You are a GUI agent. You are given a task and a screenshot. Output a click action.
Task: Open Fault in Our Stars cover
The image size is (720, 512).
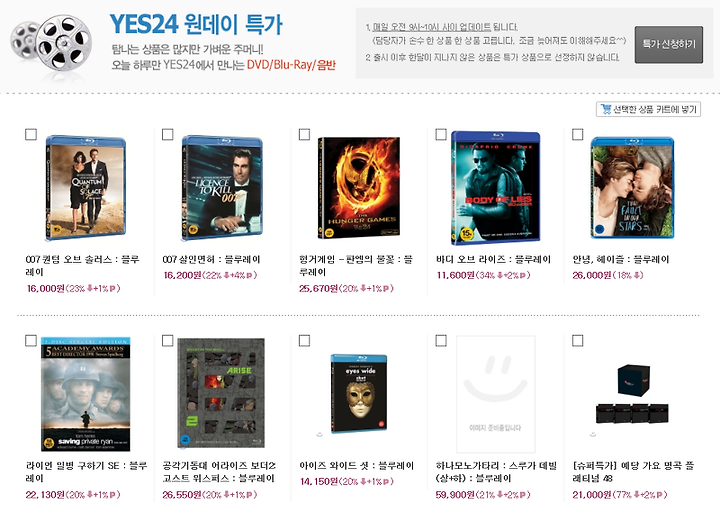632,188
